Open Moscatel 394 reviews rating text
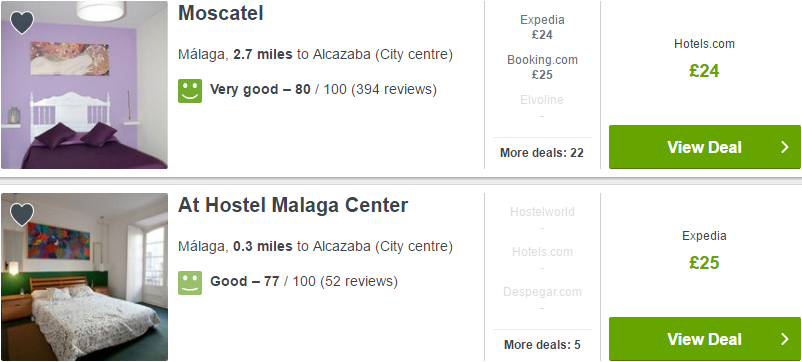Screen dimensions: 802x362 click(x=323, y=89)
